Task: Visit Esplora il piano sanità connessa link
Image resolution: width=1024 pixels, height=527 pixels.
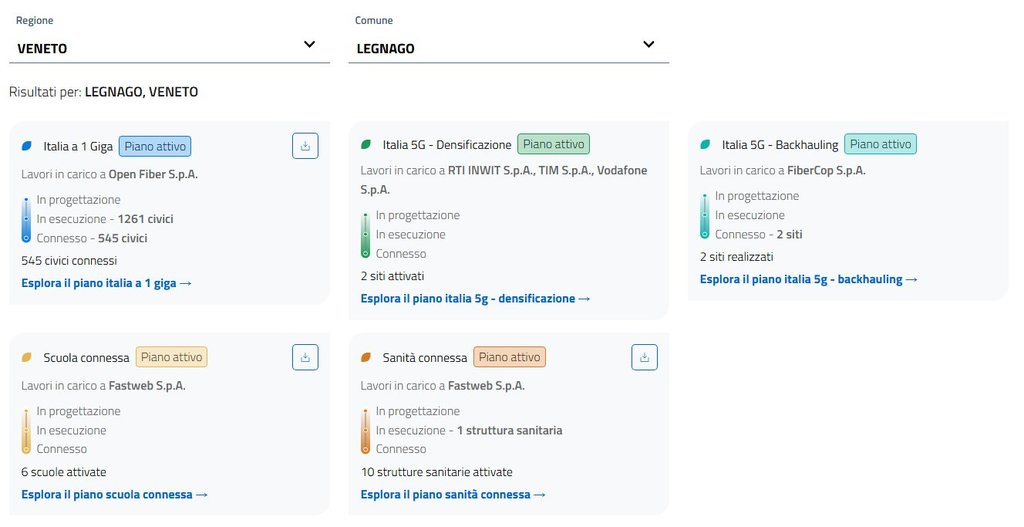Action: coord(453,494)
